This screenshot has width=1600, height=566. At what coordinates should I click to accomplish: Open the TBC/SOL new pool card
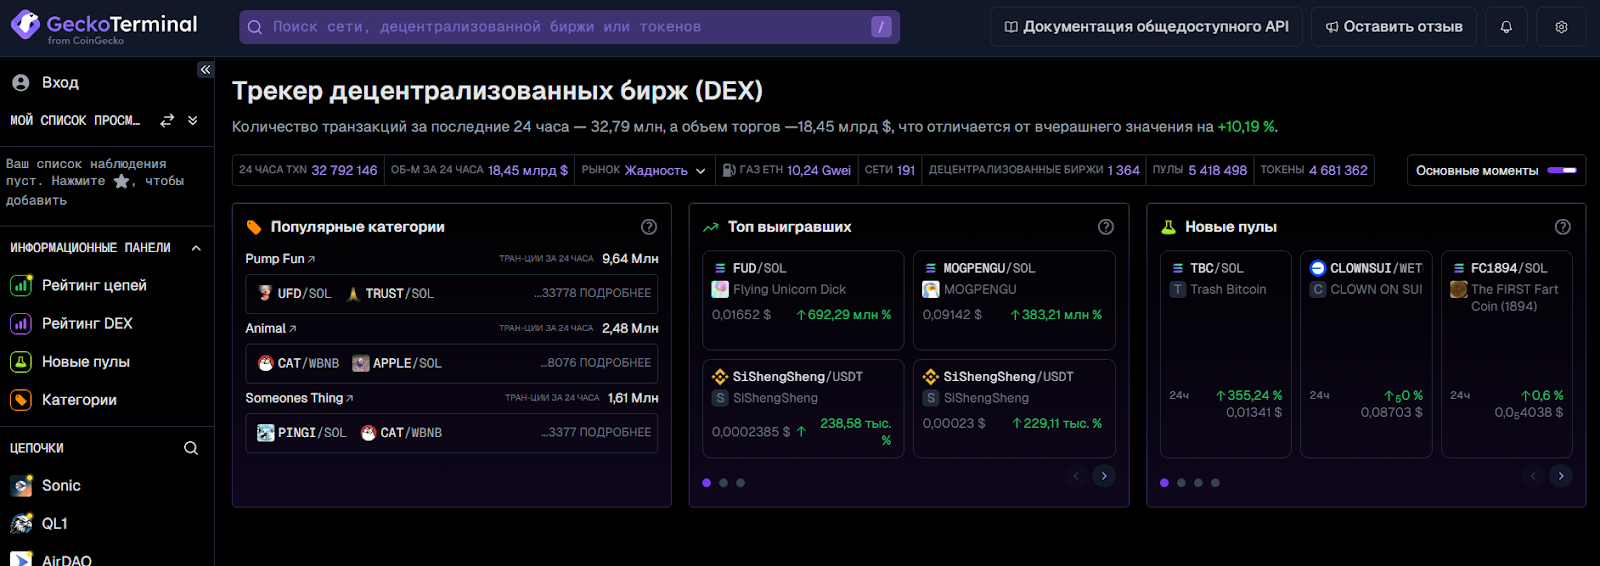coord(1226,354)
